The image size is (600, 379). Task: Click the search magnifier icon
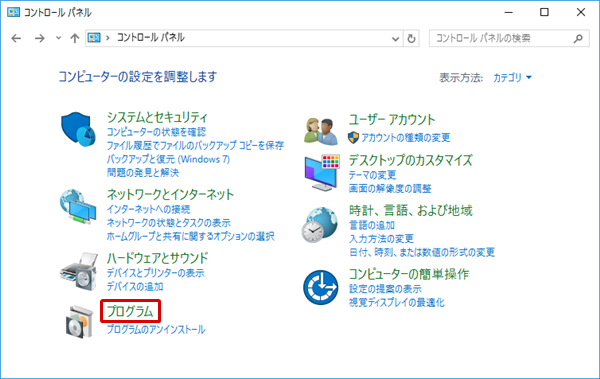point(578,38)
